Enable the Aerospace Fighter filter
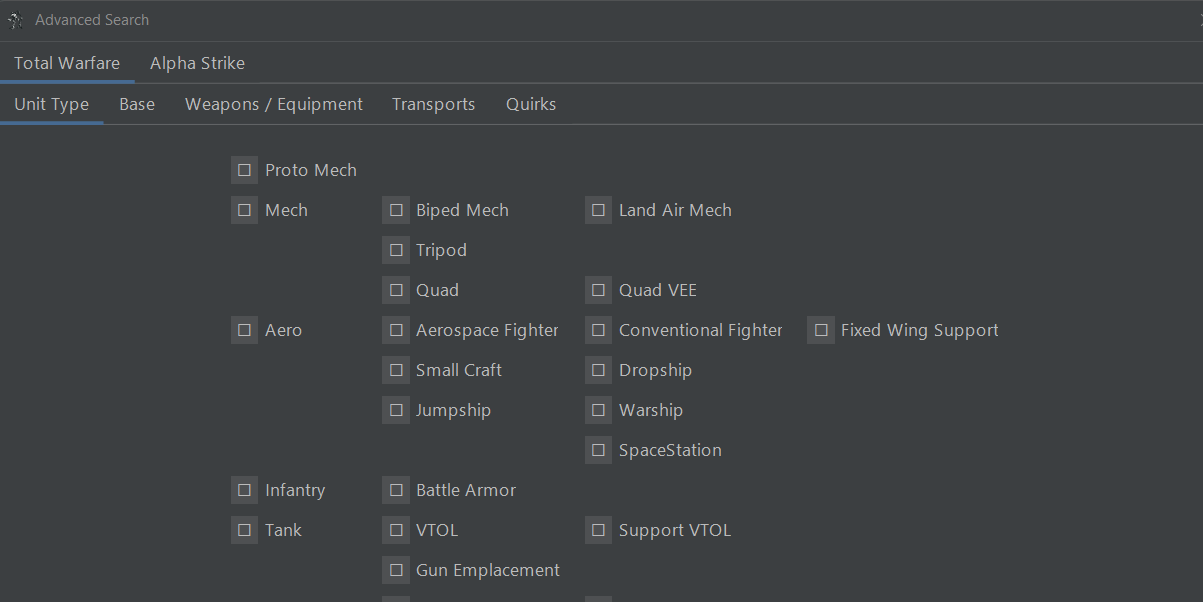Screen dimensions: 1203x602 pyautogui.click(x=396, y=330)
